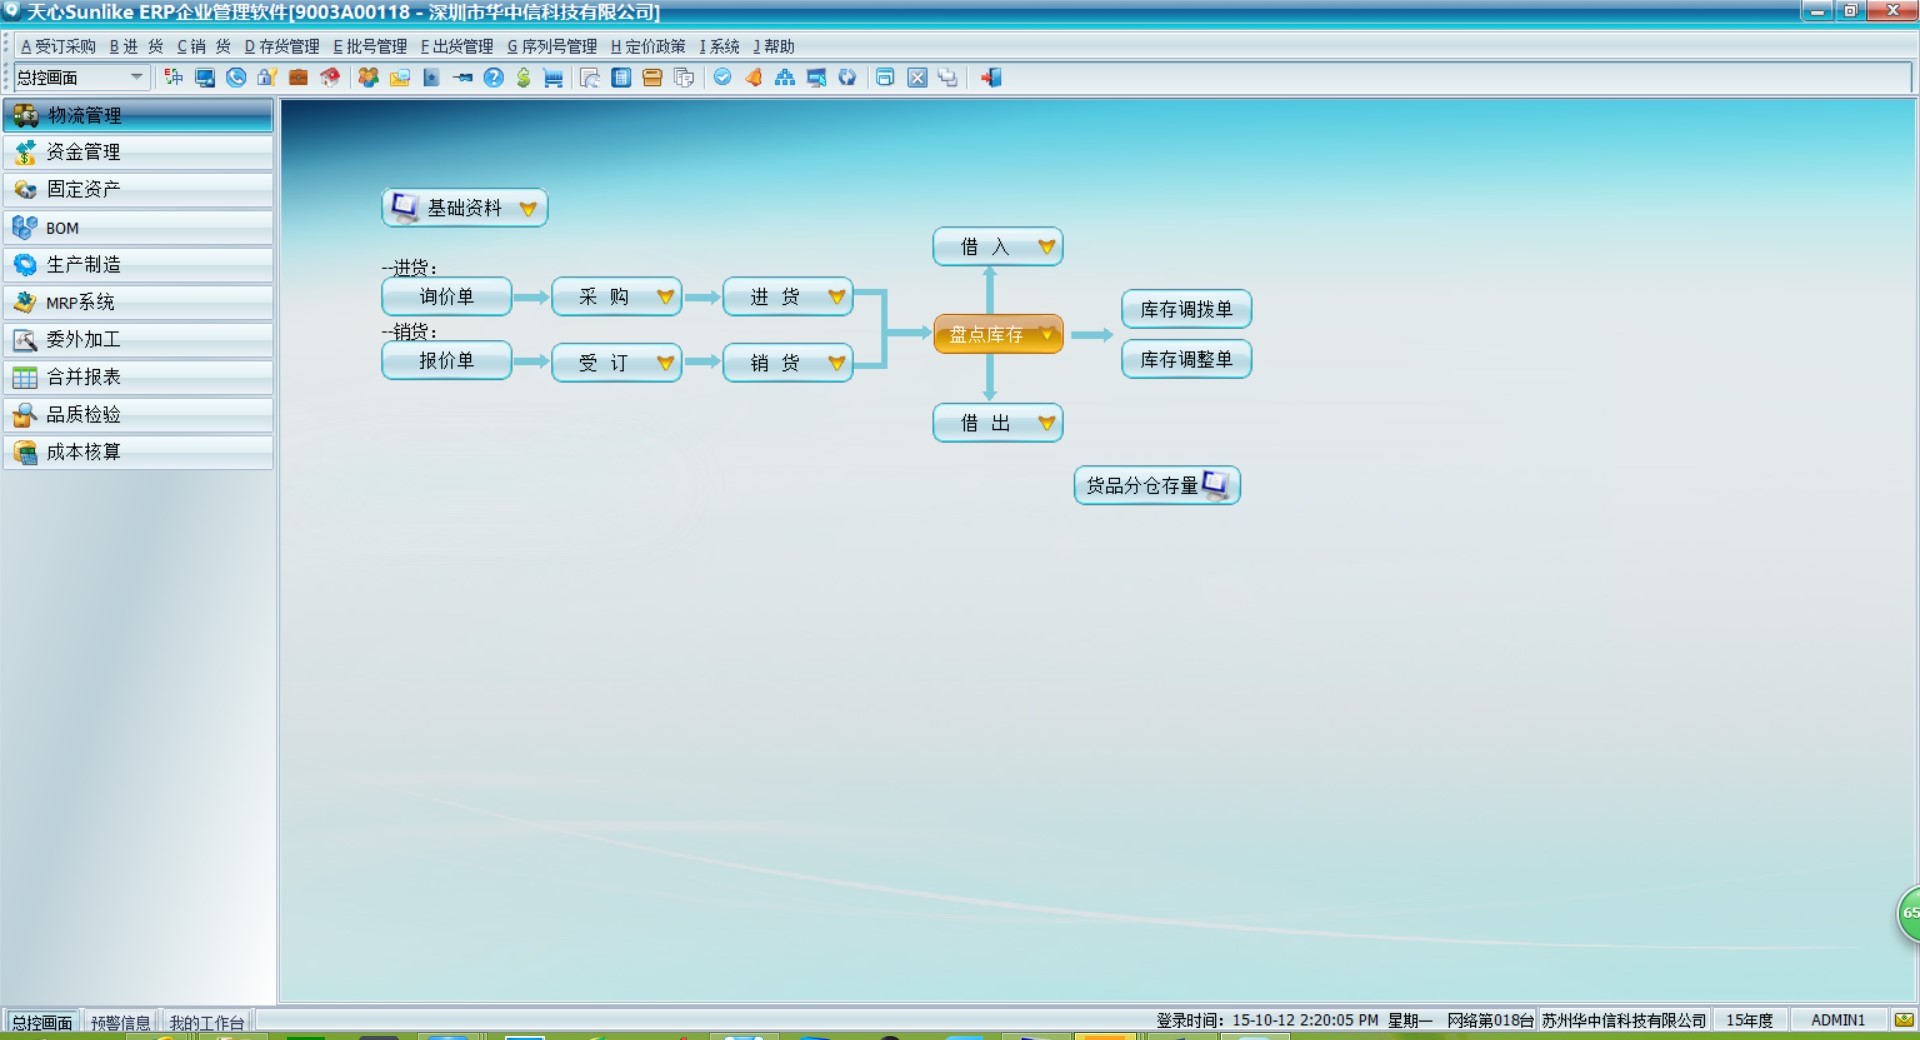Click the language translation toolbar icon
1920x1040 pixels.
click(x=173, y=77)
